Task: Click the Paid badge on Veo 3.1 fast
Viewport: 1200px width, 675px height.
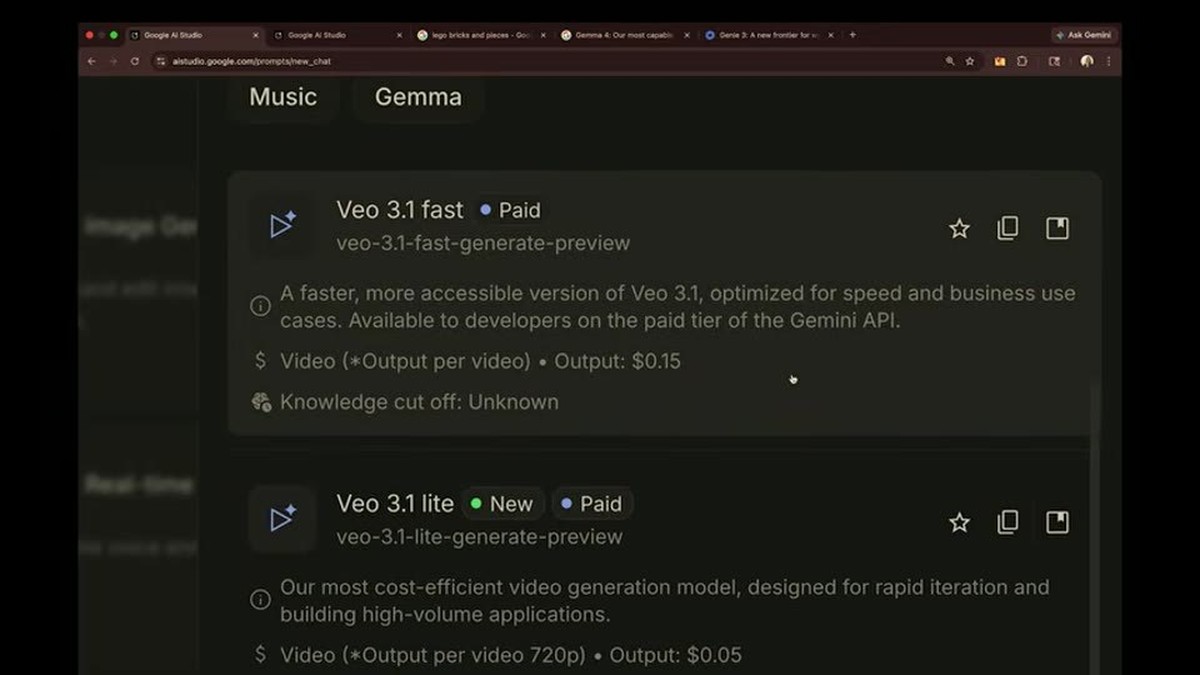Action: 510,210
